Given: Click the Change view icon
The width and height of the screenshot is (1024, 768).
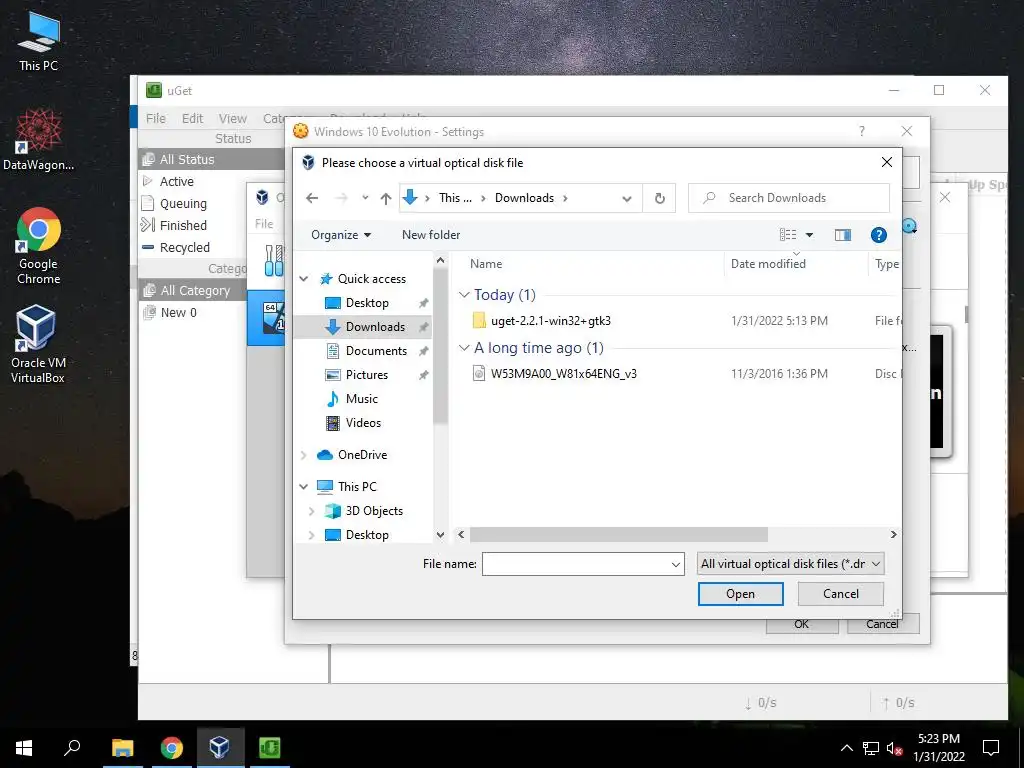Looking at the screenshot, I should tap(788, 235).
